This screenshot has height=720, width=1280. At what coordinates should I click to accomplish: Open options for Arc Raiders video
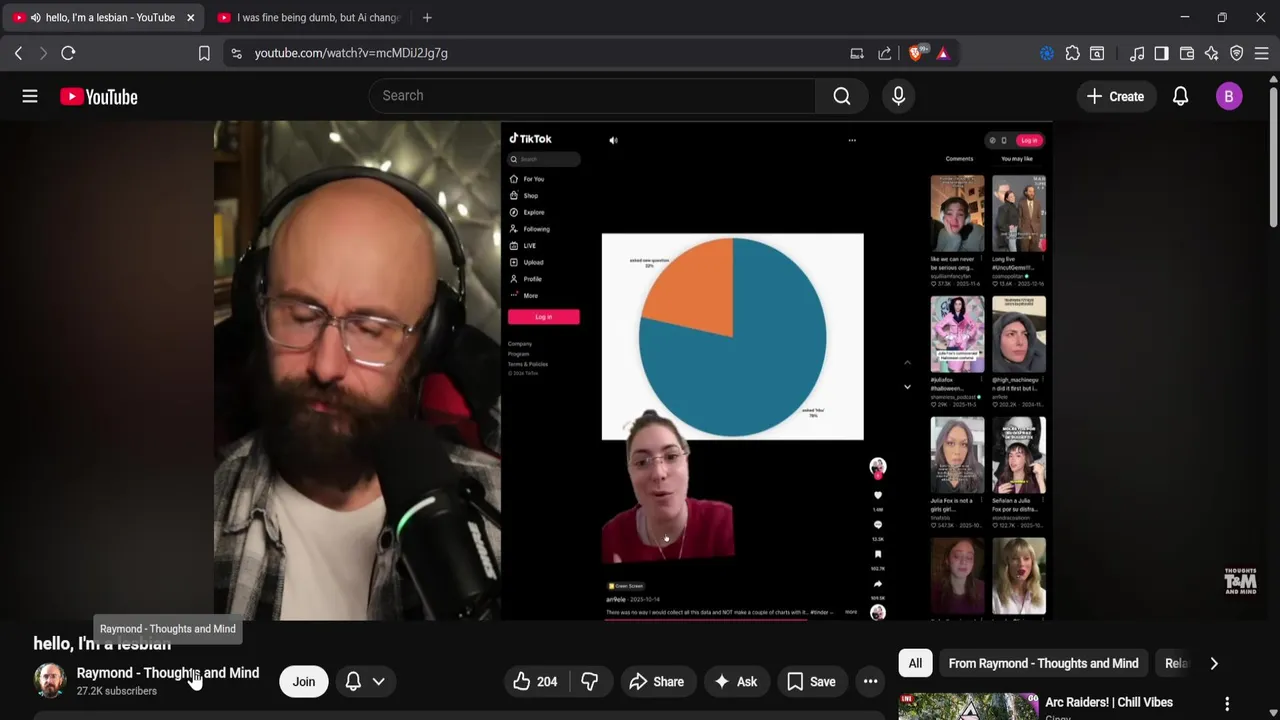pos(1227,704)
